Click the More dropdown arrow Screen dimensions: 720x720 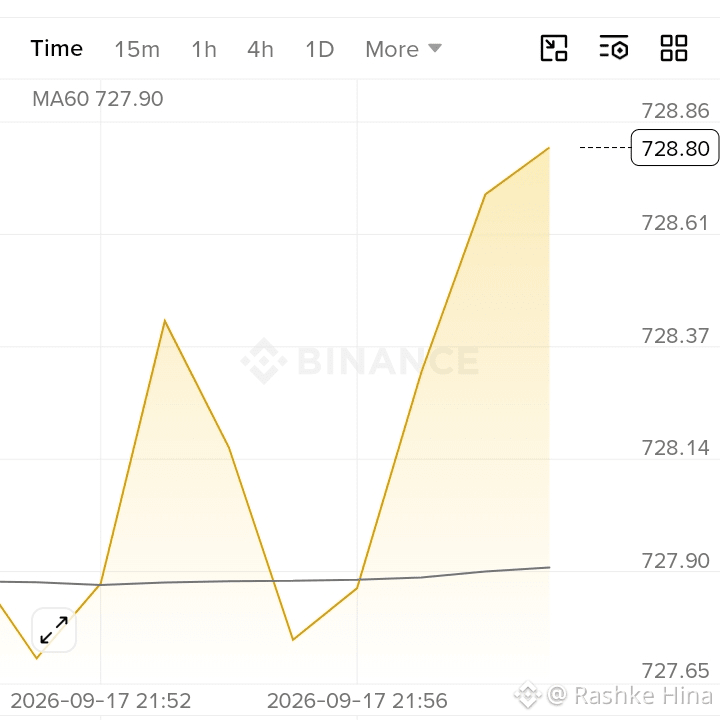click(x=434, y=48)
